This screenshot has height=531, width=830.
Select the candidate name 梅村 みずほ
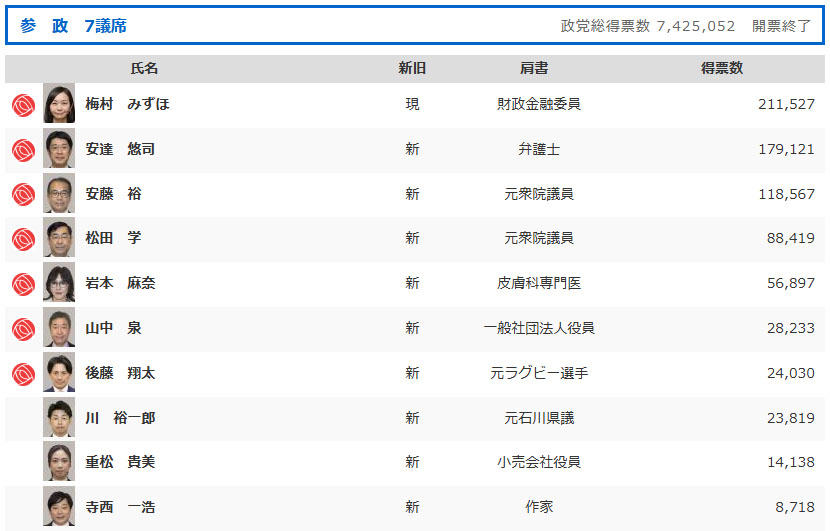(128, 104)
